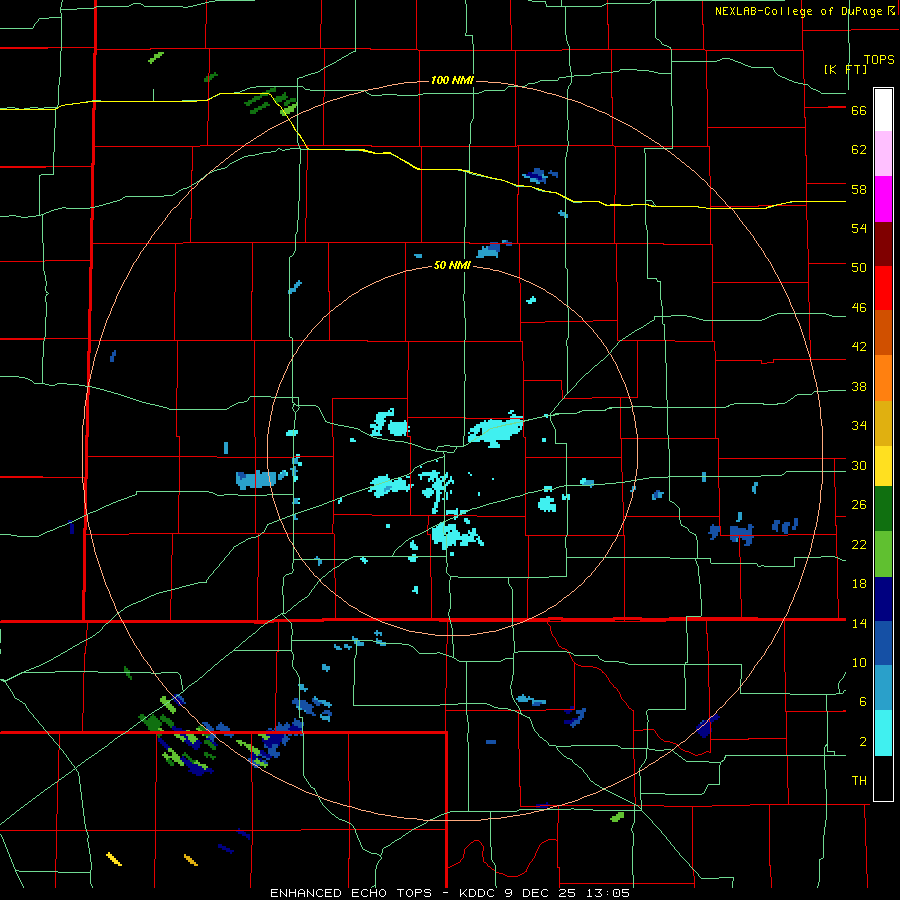This screenshot has width=900, height=900.
Task: Click the orange swatch between 42 and 38
Action: tap(883, 378)
